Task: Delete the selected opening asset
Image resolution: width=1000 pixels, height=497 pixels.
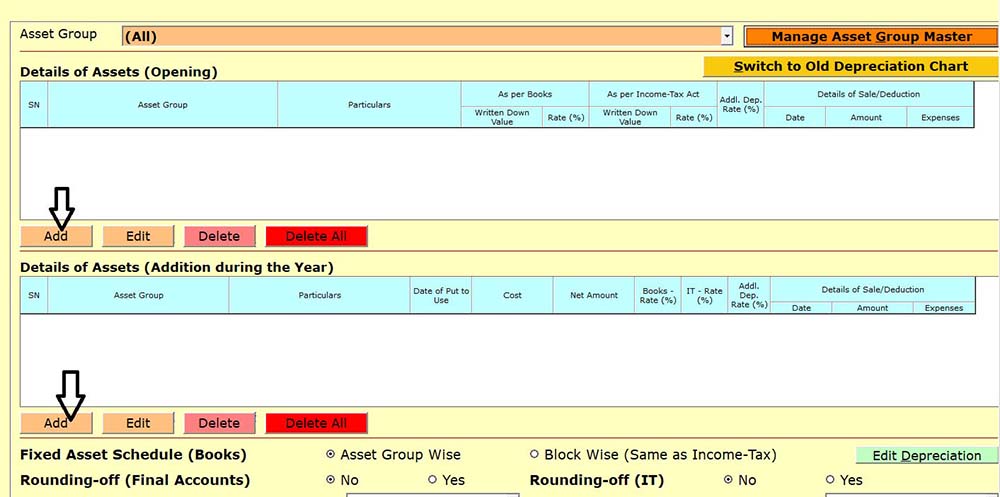Action: pyautogui.click(x=219, y=236)
